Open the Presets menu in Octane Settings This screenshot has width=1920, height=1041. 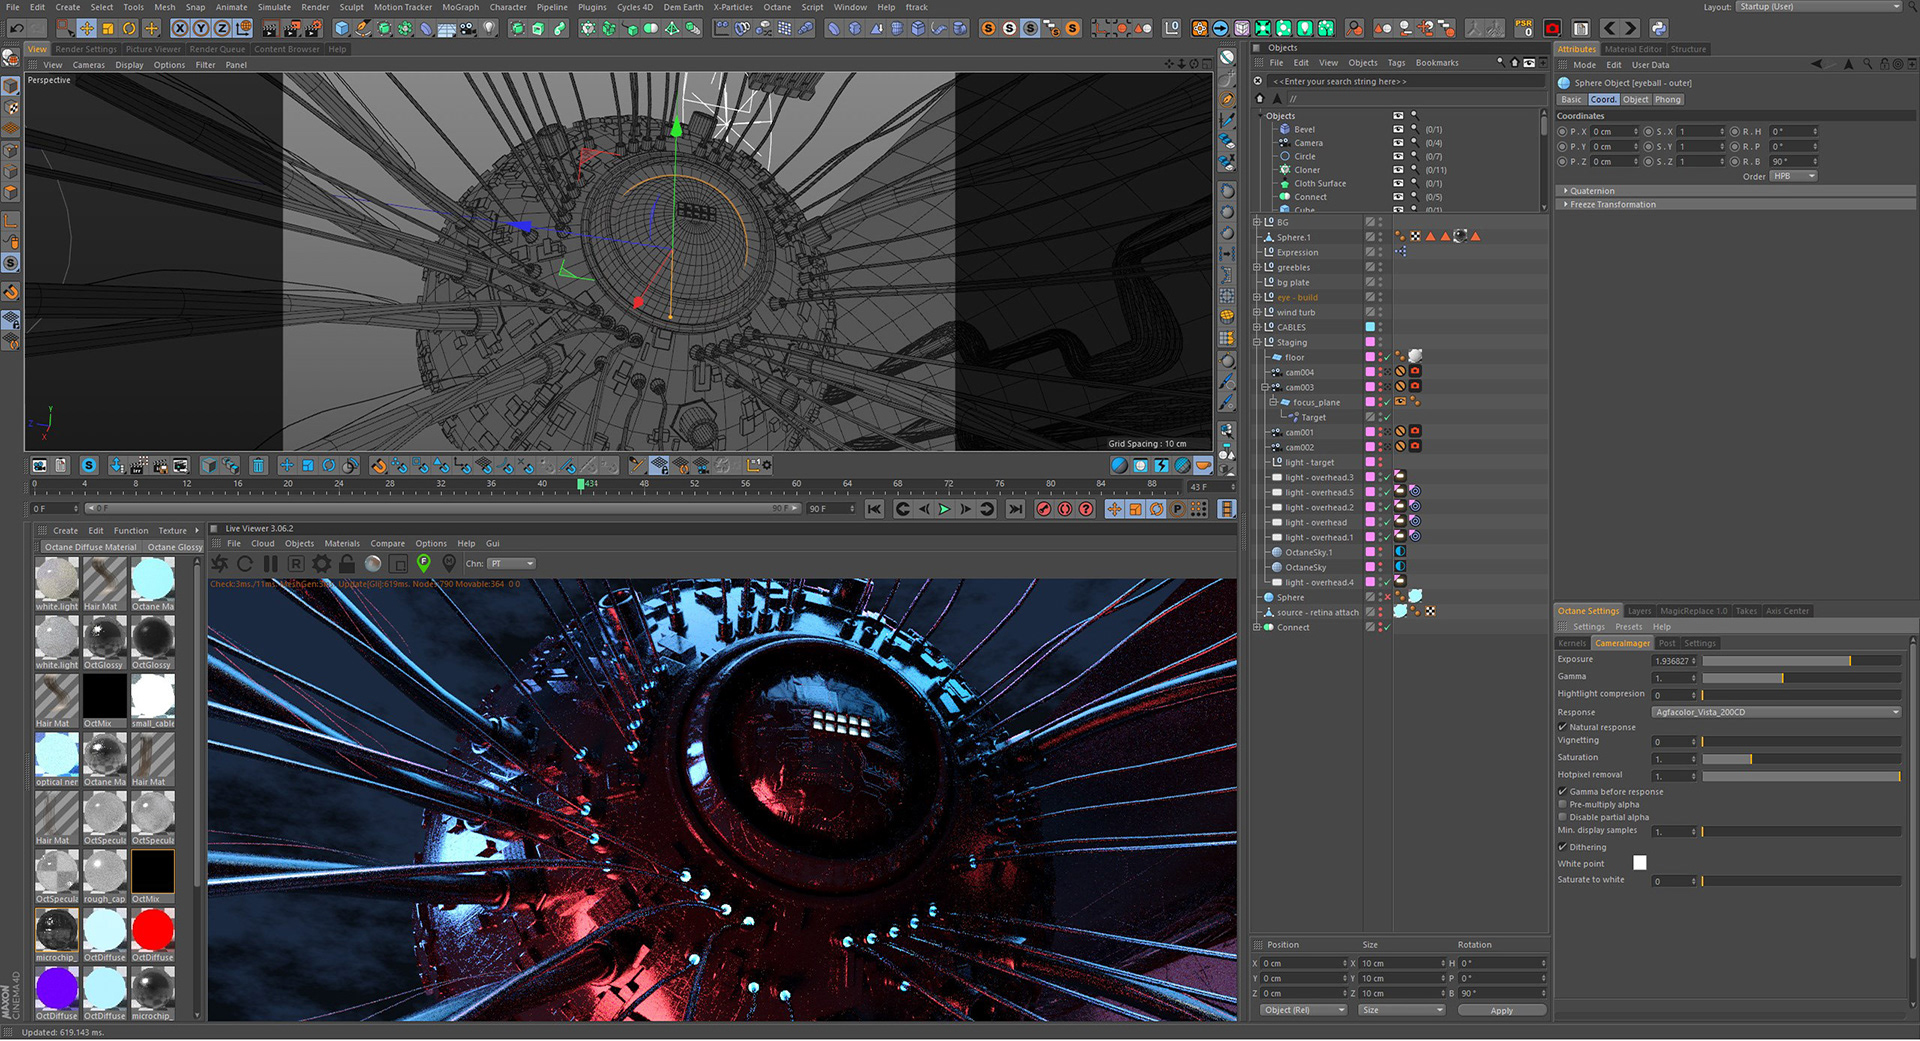(x=1628, y=627)
